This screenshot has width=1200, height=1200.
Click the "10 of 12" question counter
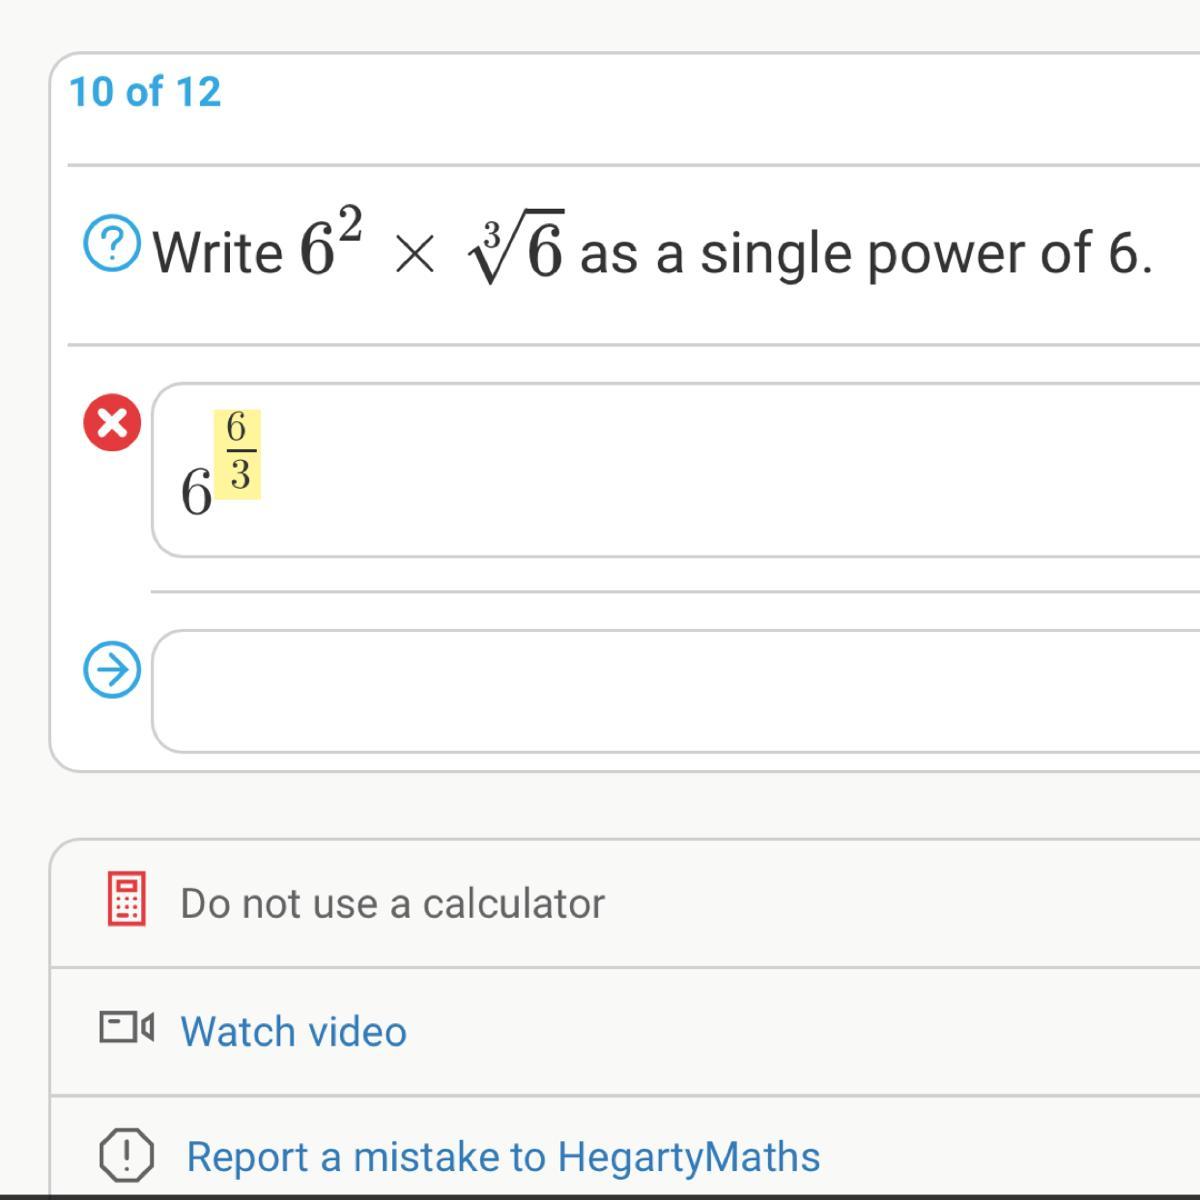[145, 92]
